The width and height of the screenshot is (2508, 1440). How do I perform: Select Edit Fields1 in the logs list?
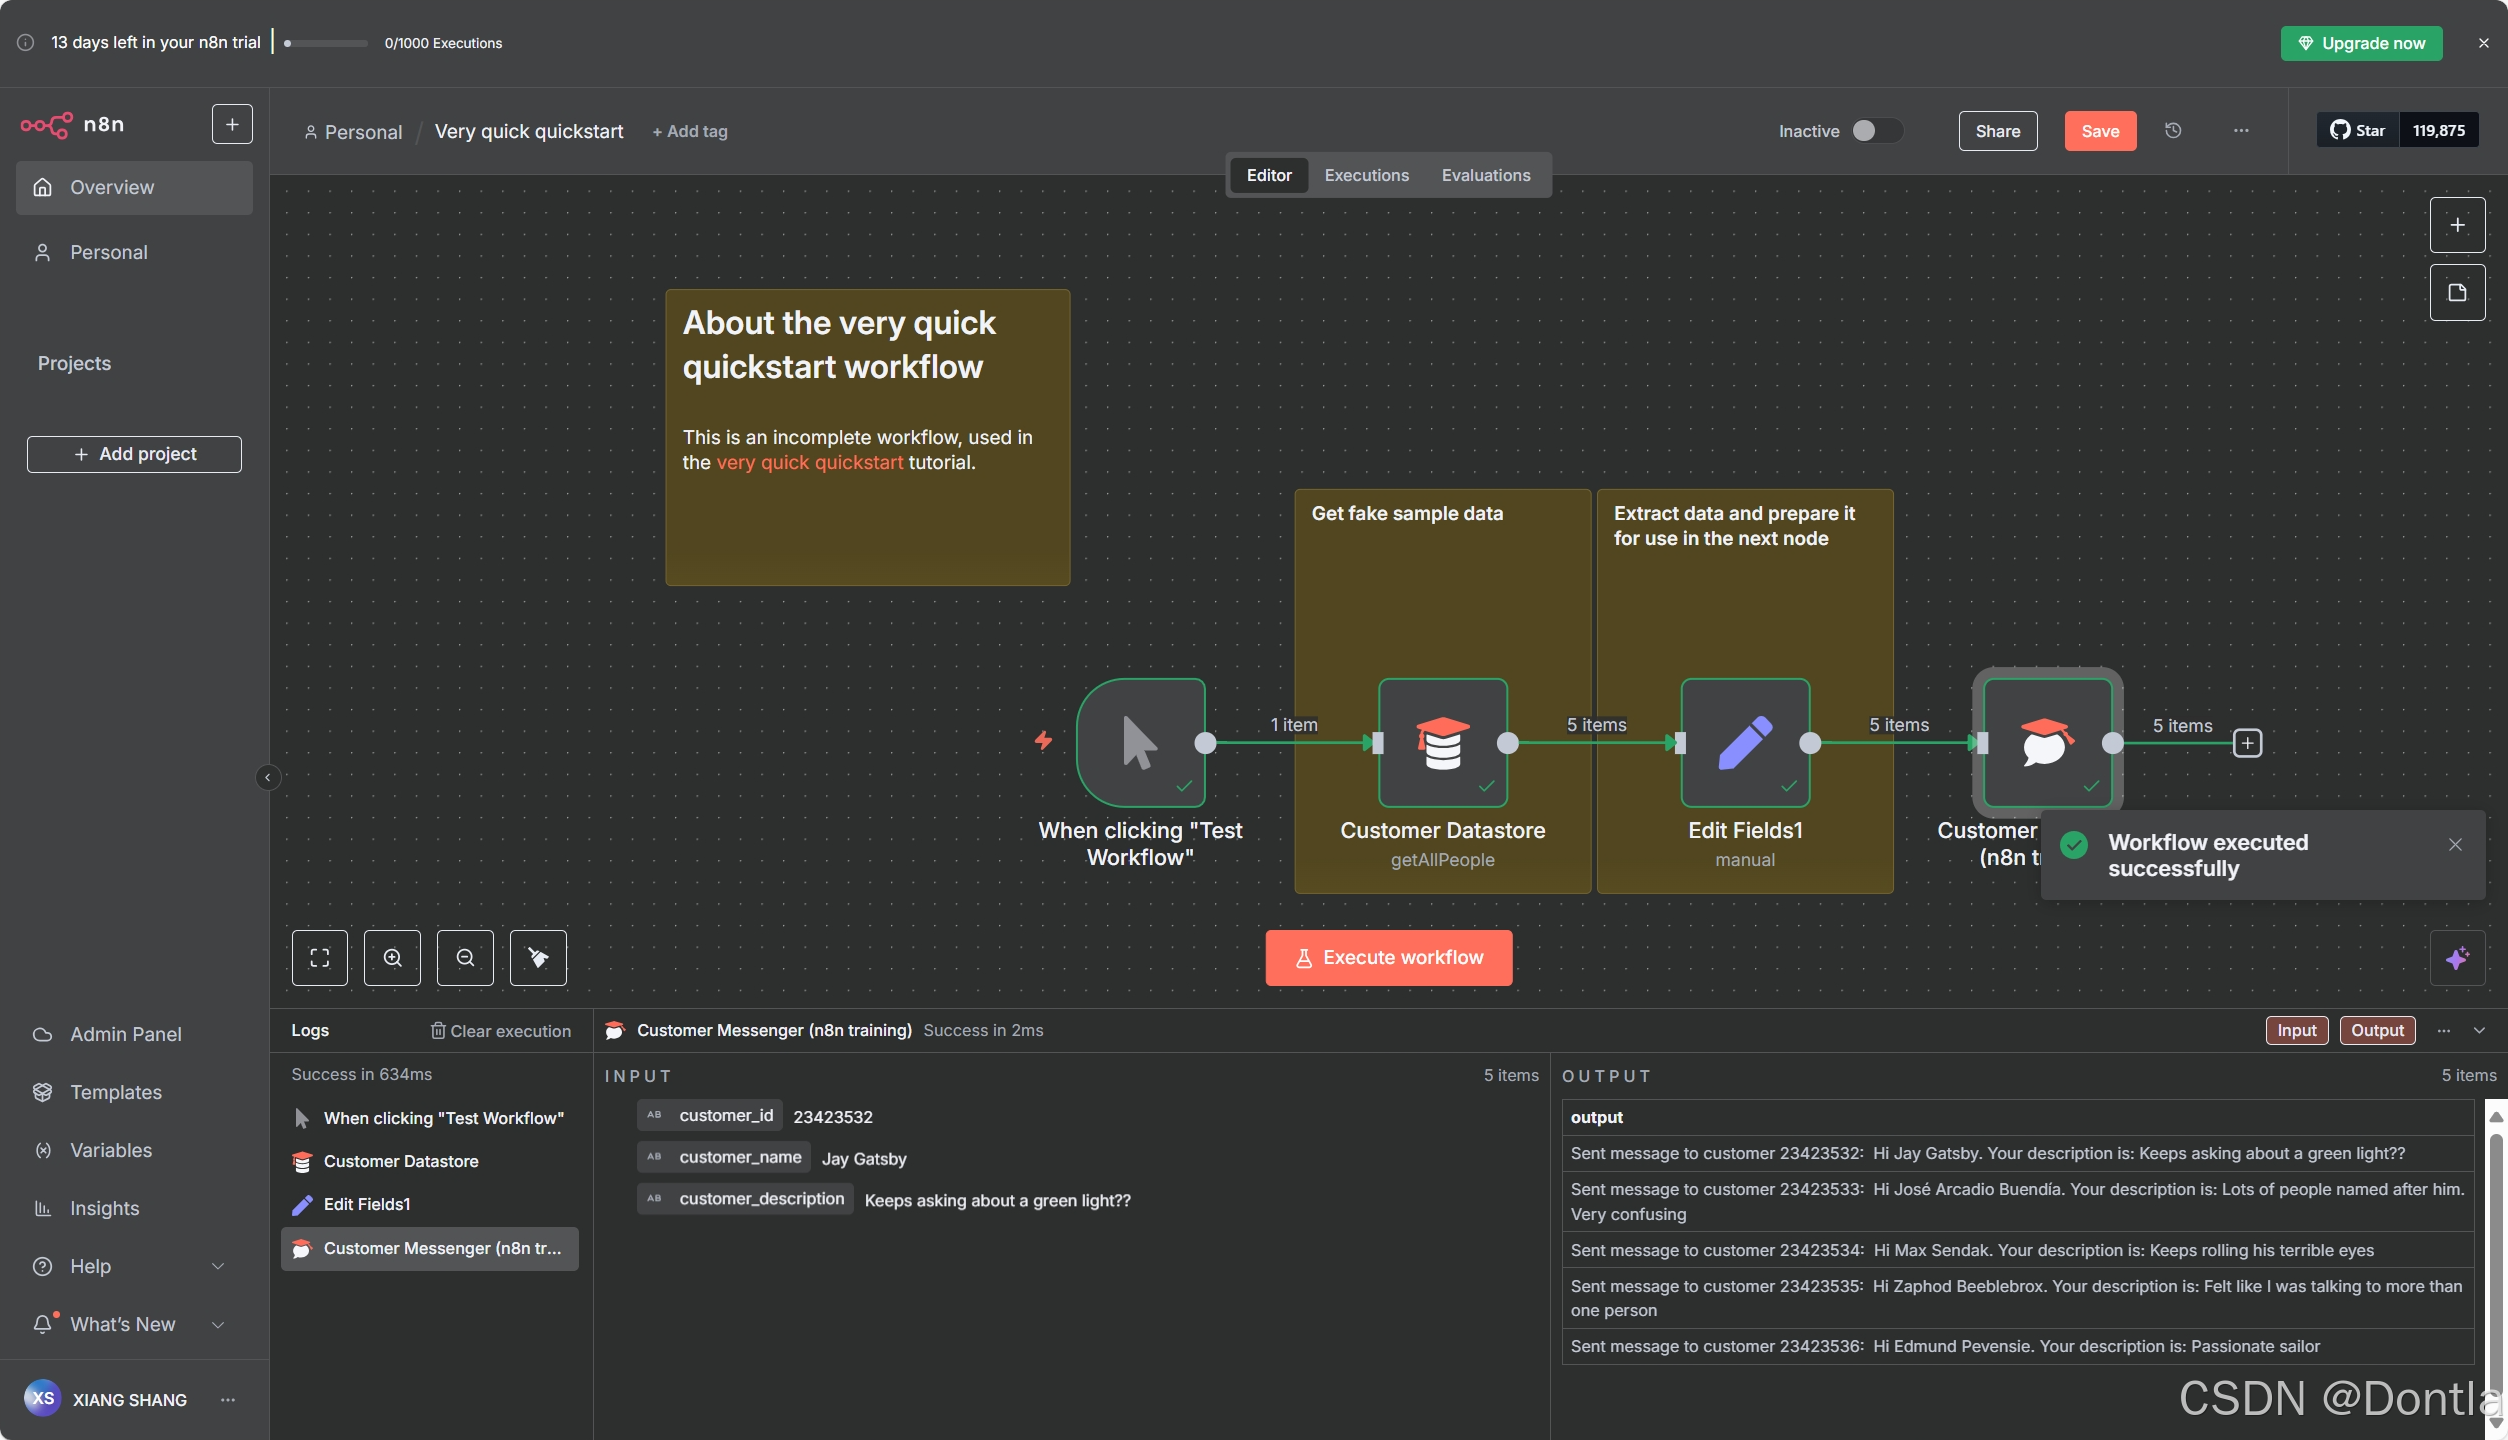[367, 1204]
